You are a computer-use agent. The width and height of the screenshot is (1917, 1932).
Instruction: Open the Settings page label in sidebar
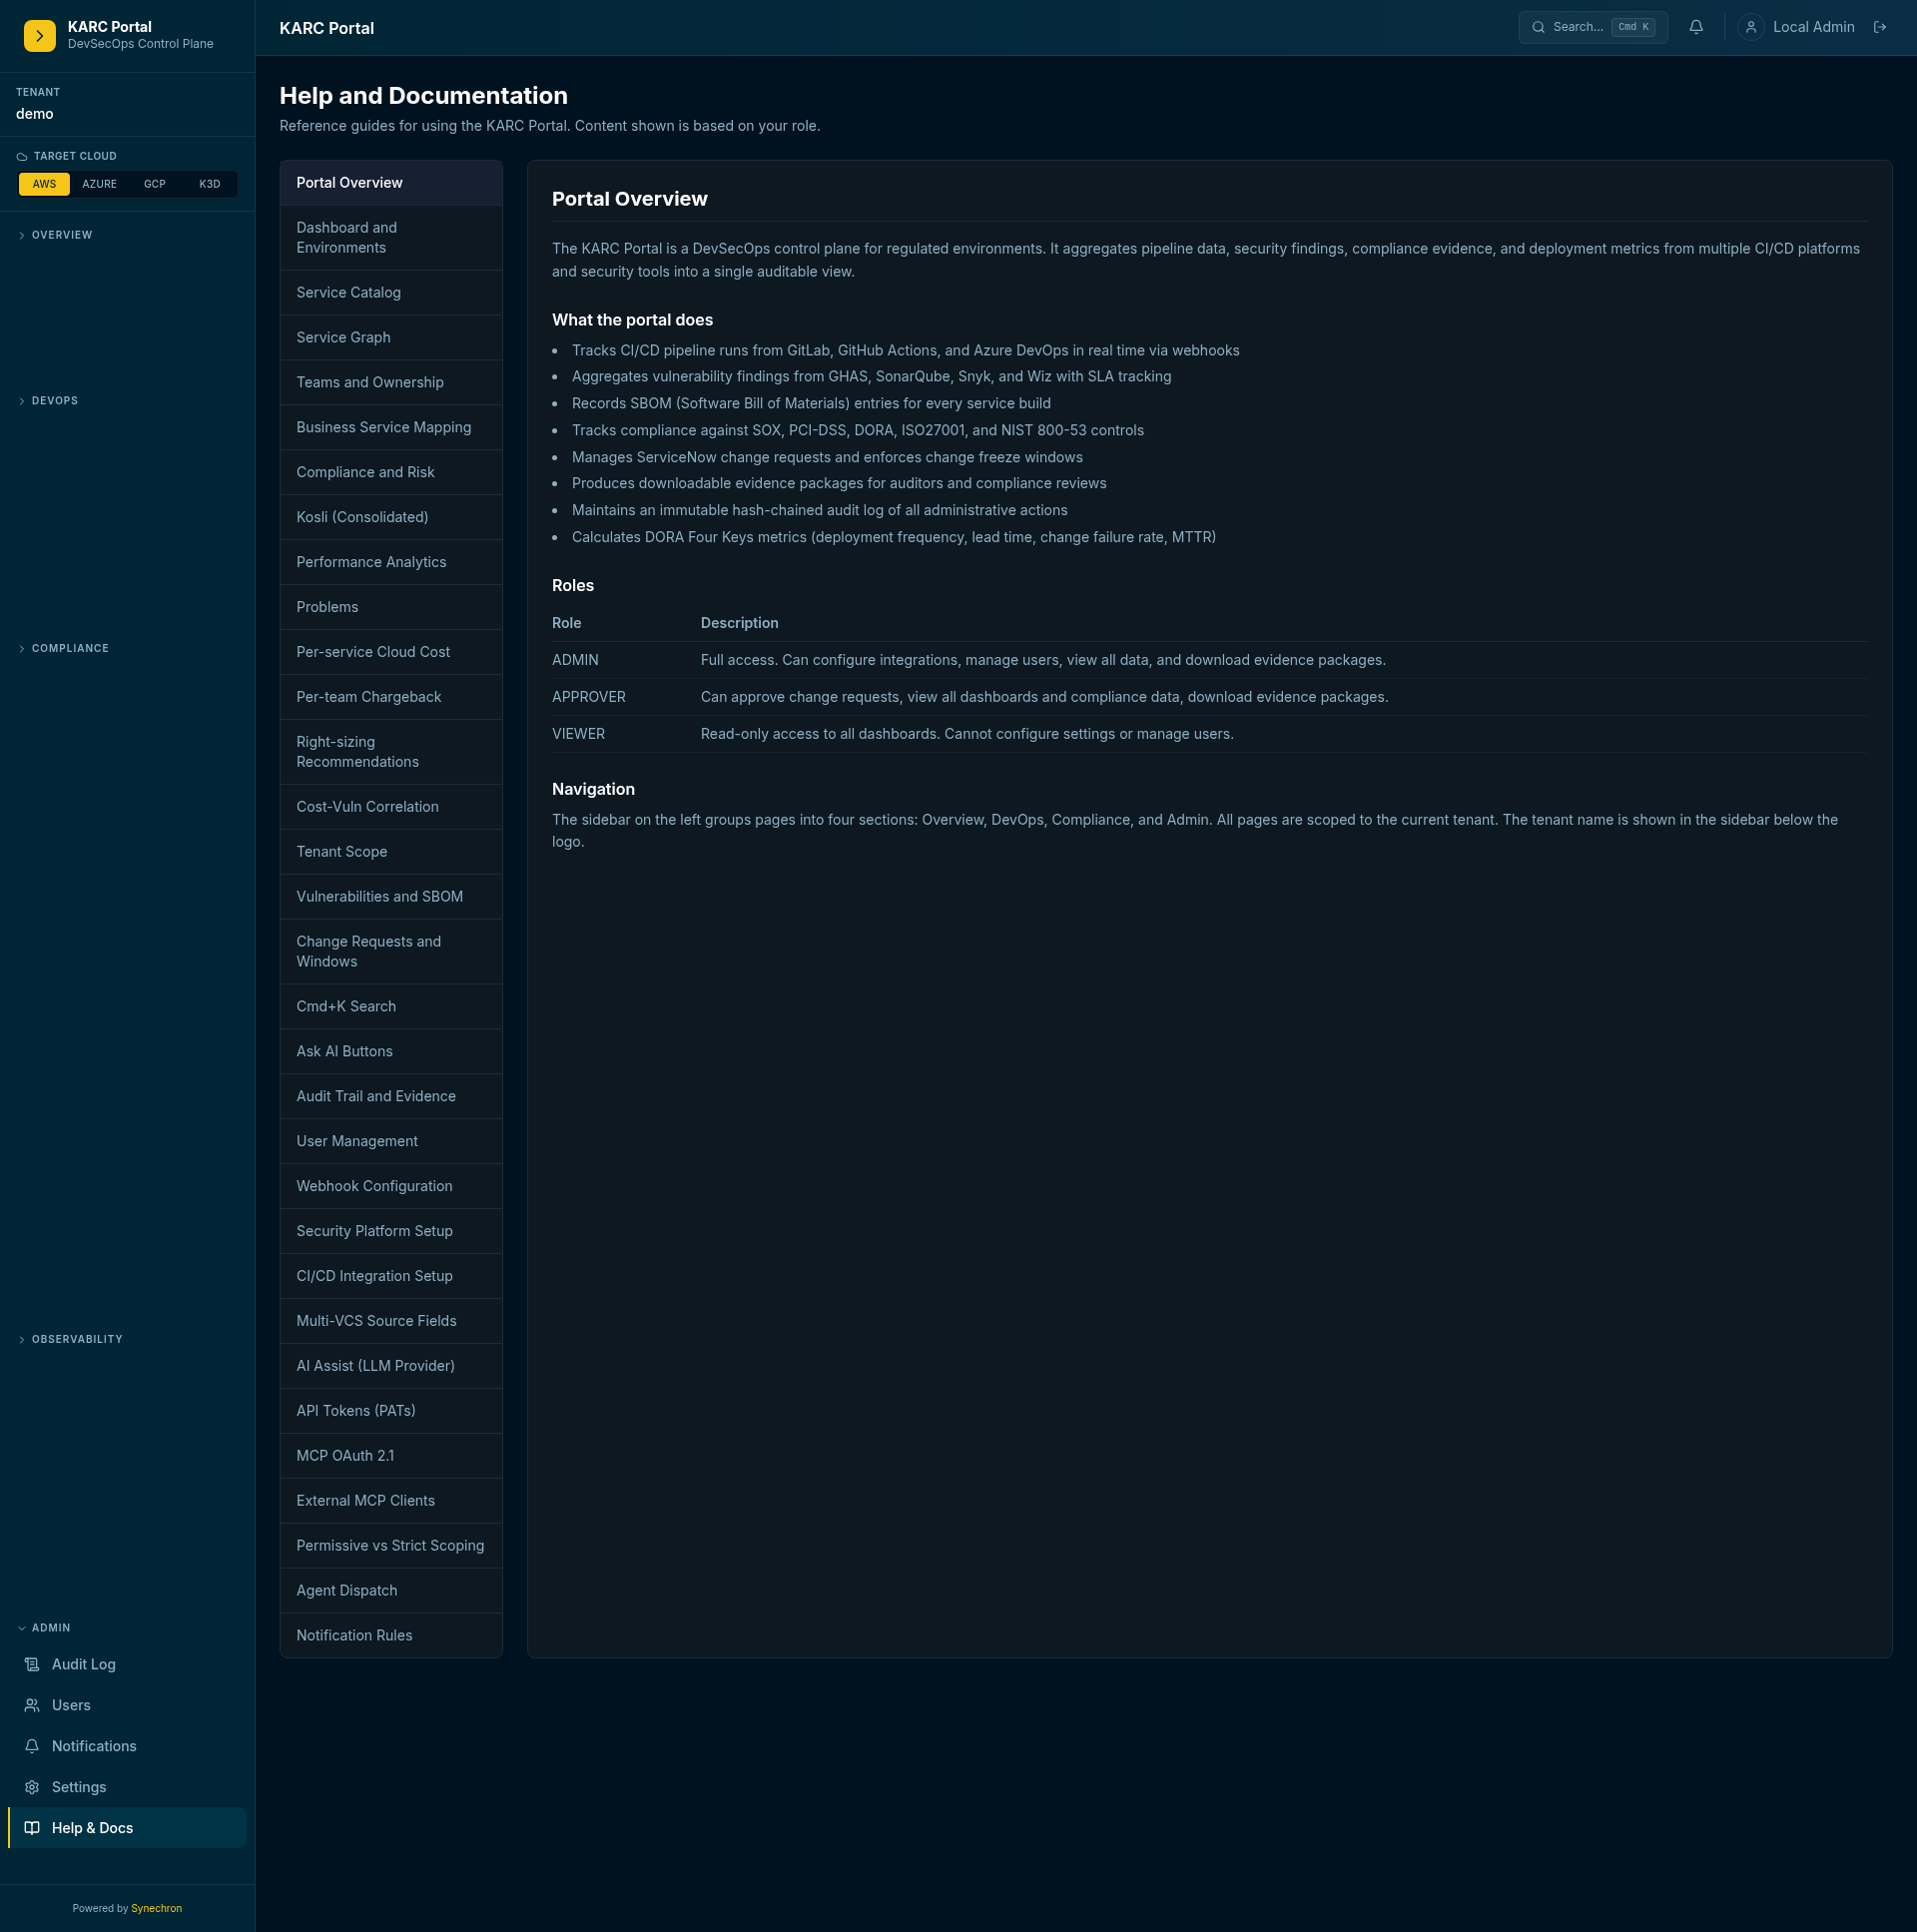click(79, 1788)
